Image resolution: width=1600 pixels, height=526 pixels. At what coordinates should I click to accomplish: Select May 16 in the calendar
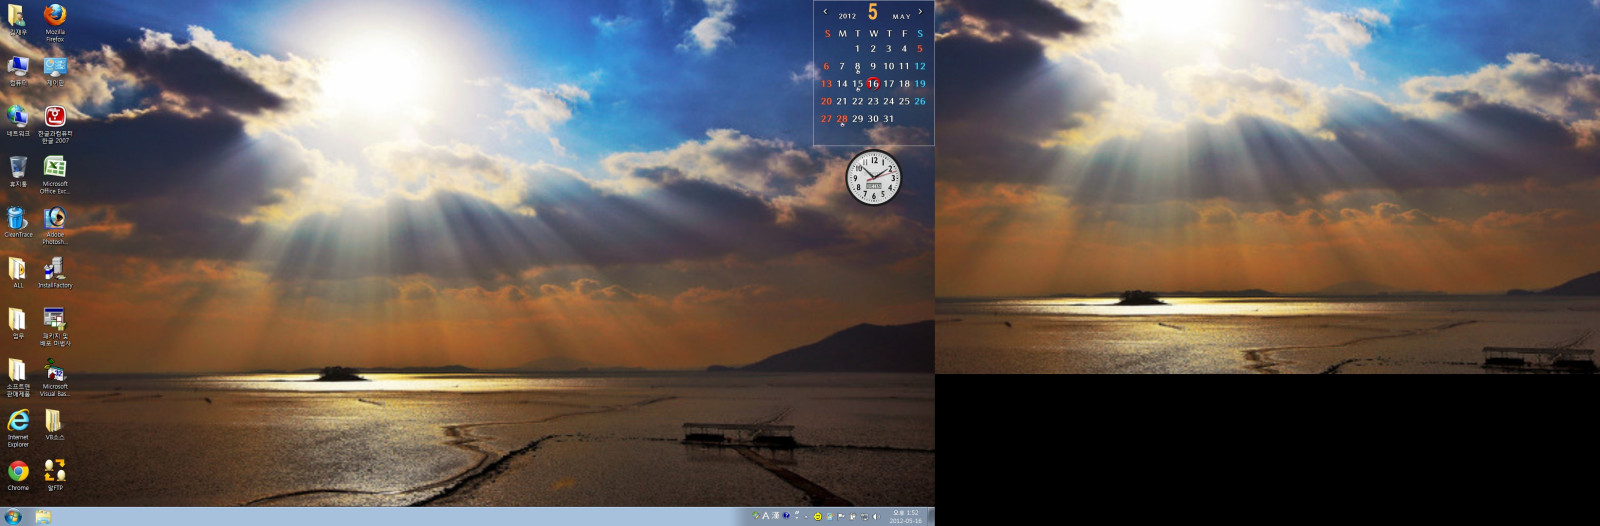click(873, 84)
